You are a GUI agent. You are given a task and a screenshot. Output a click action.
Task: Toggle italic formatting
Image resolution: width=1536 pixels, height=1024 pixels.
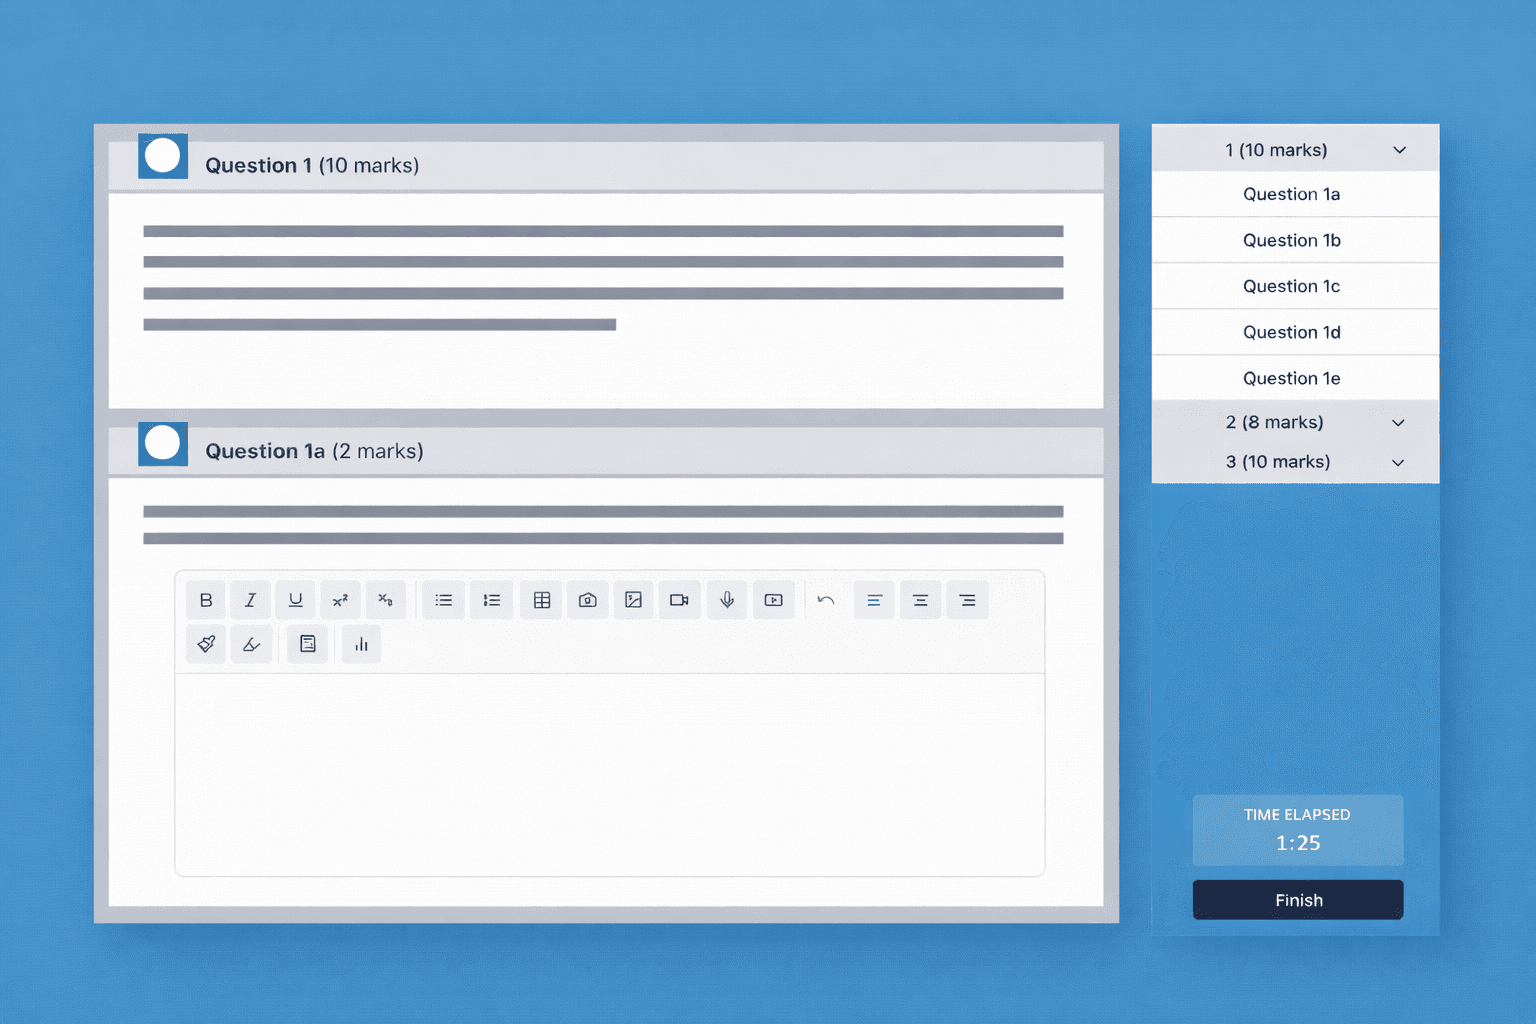[x=250, y=599]
